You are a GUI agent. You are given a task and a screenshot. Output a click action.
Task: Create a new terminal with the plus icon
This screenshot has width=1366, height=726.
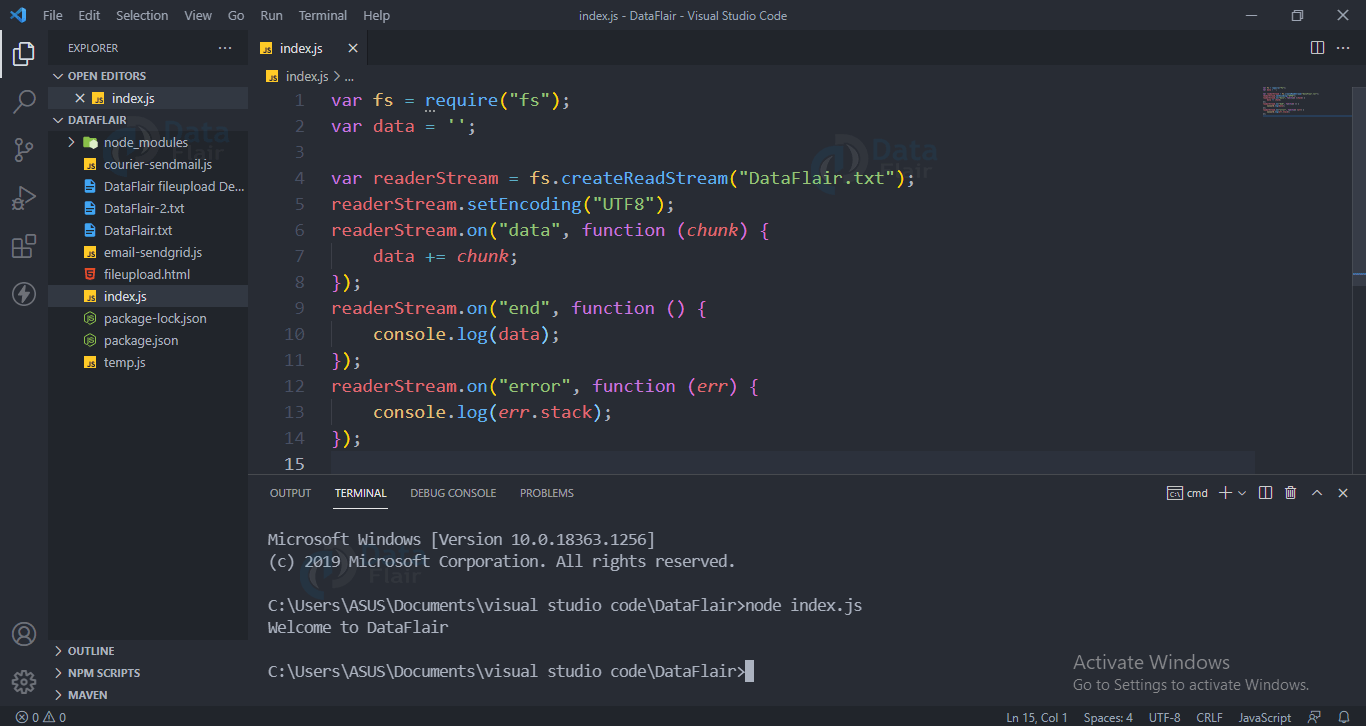pyautogui.click(x=1226, y=492)
